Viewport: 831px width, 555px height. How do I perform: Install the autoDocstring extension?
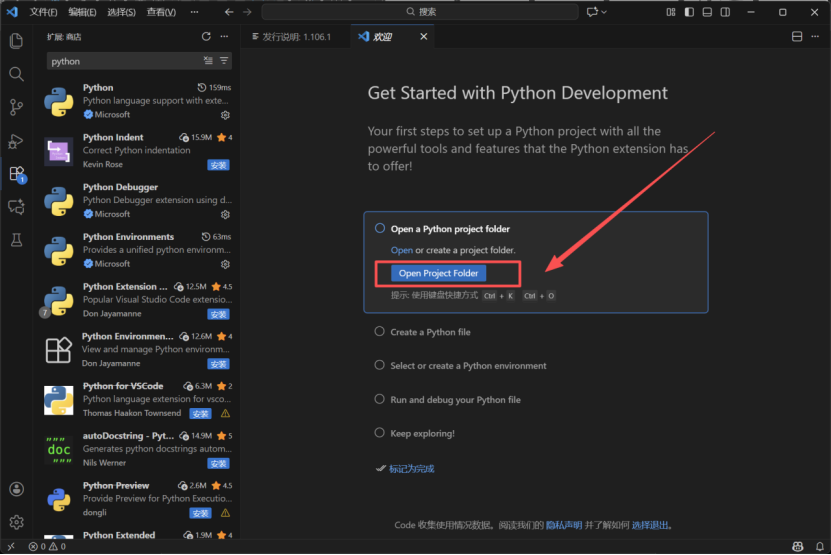(218, 464)
